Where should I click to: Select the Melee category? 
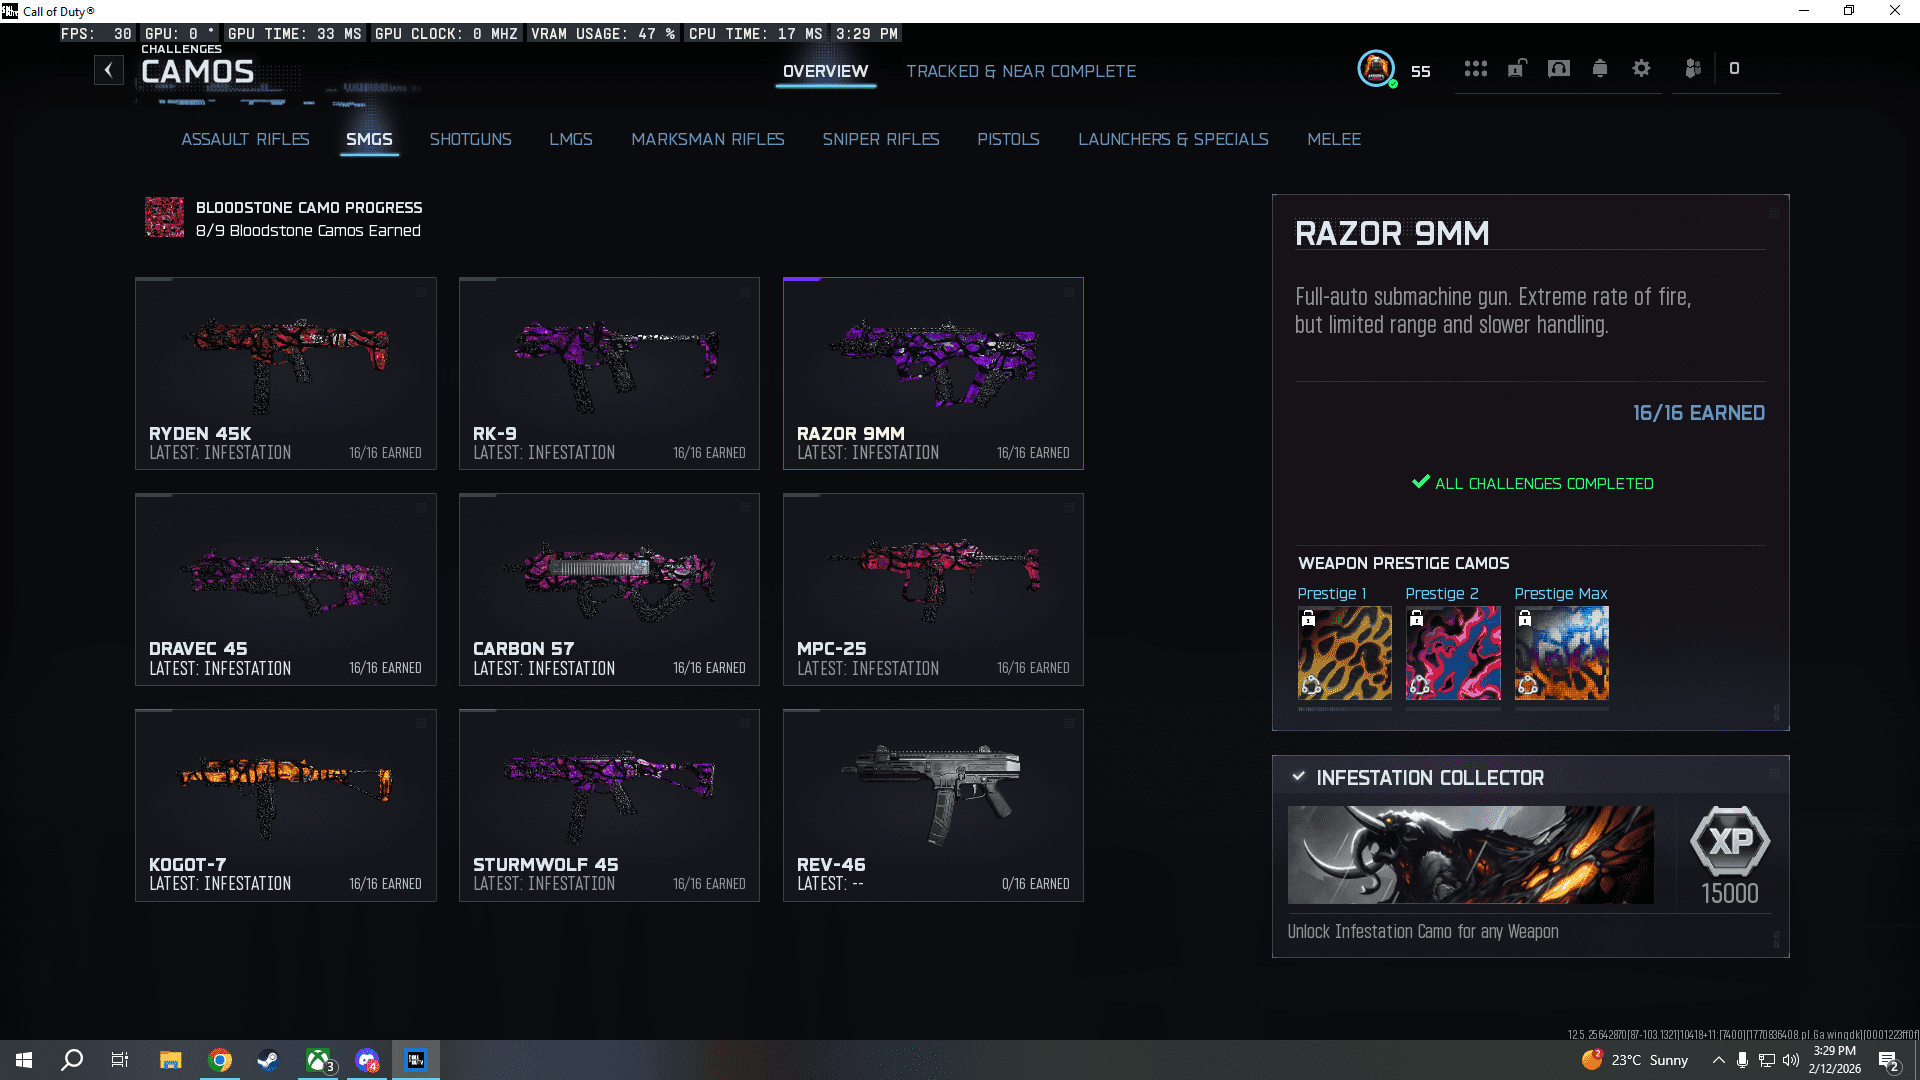click(x=1334, y=139)
